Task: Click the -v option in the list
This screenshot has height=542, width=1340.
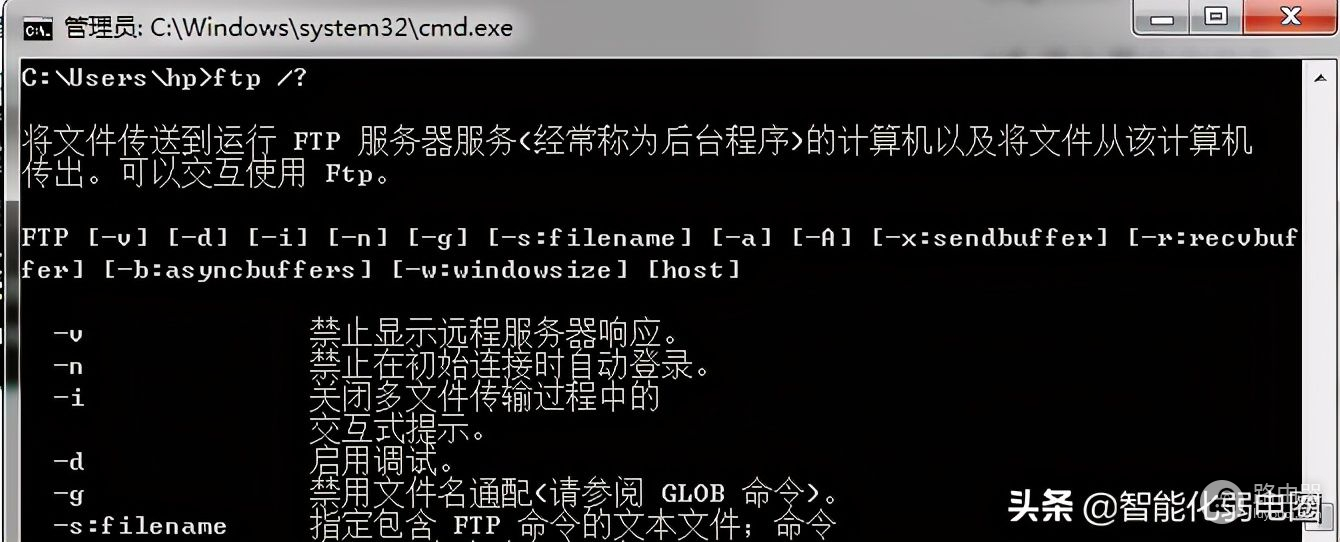Action: tap(68, 333)
